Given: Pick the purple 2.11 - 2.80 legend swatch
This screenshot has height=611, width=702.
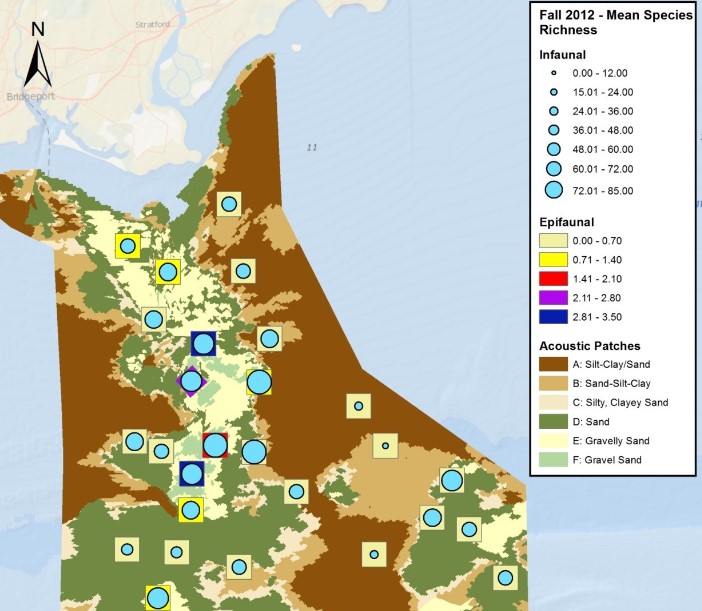Looking at the screenshot, I should click(553, 298).
